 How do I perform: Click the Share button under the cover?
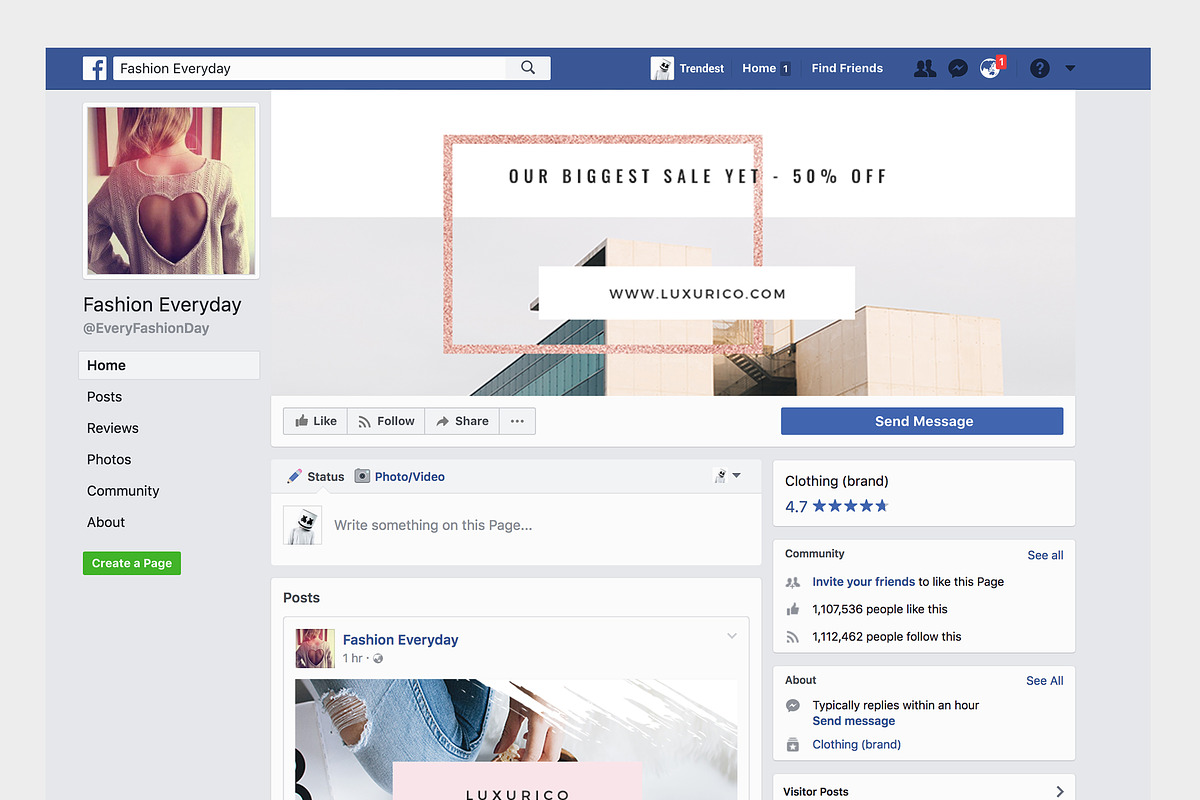(x=462, y=421)
